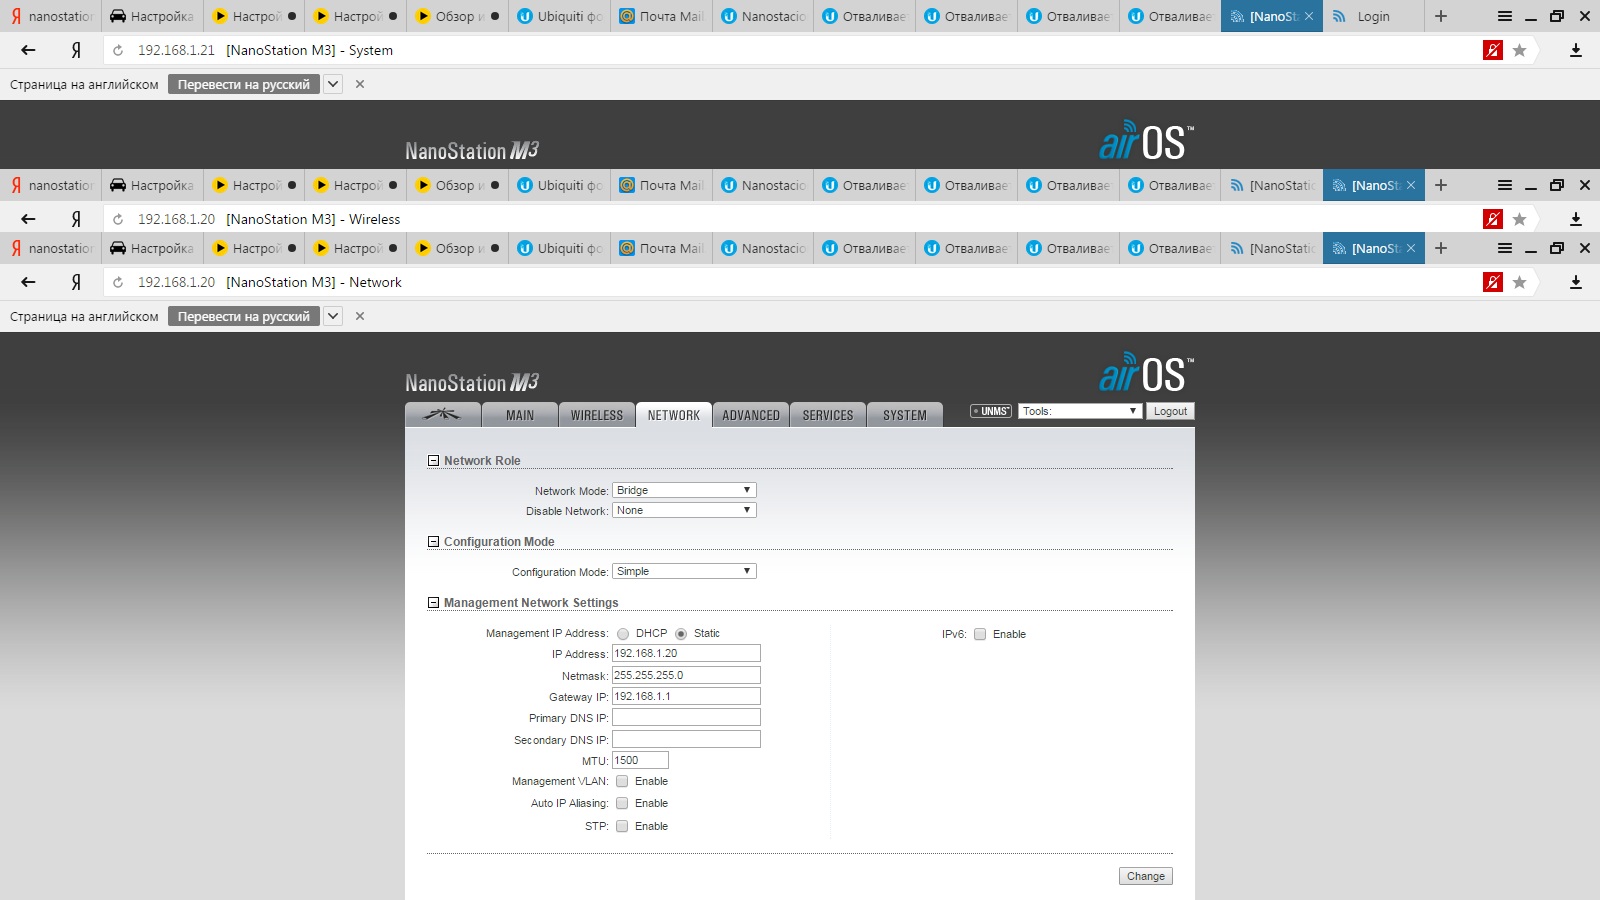Screen dimensions: 1600x900
Task: Click Перевести на русский in Network window
Action: tap(244, 316)
